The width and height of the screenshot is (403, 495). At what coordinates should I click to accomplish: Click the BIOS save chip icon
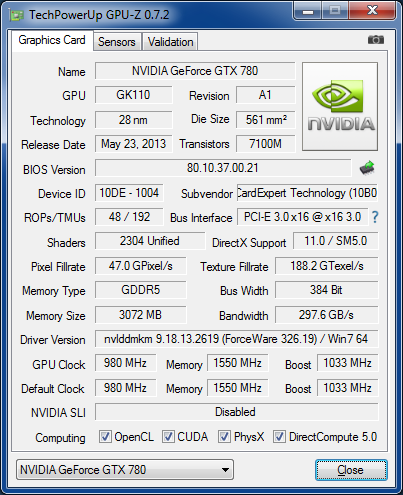[367, 168]
